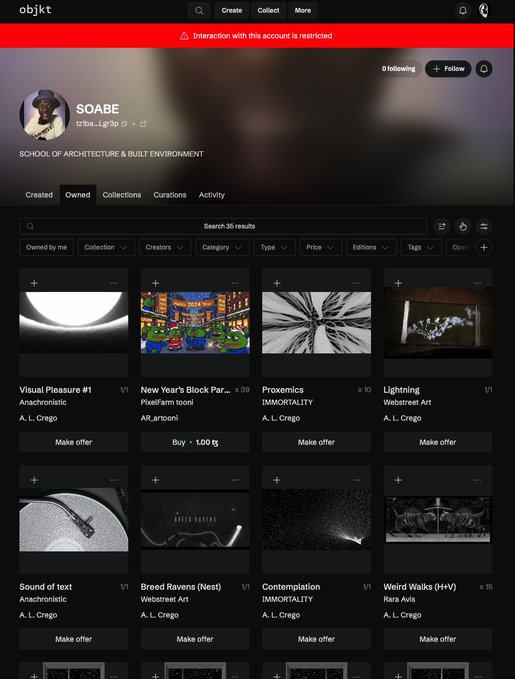The width and height of the screenshot is (515, 679).
Task: Open three-dot menu on Proxemics card
Action: [x=356, y=283]
